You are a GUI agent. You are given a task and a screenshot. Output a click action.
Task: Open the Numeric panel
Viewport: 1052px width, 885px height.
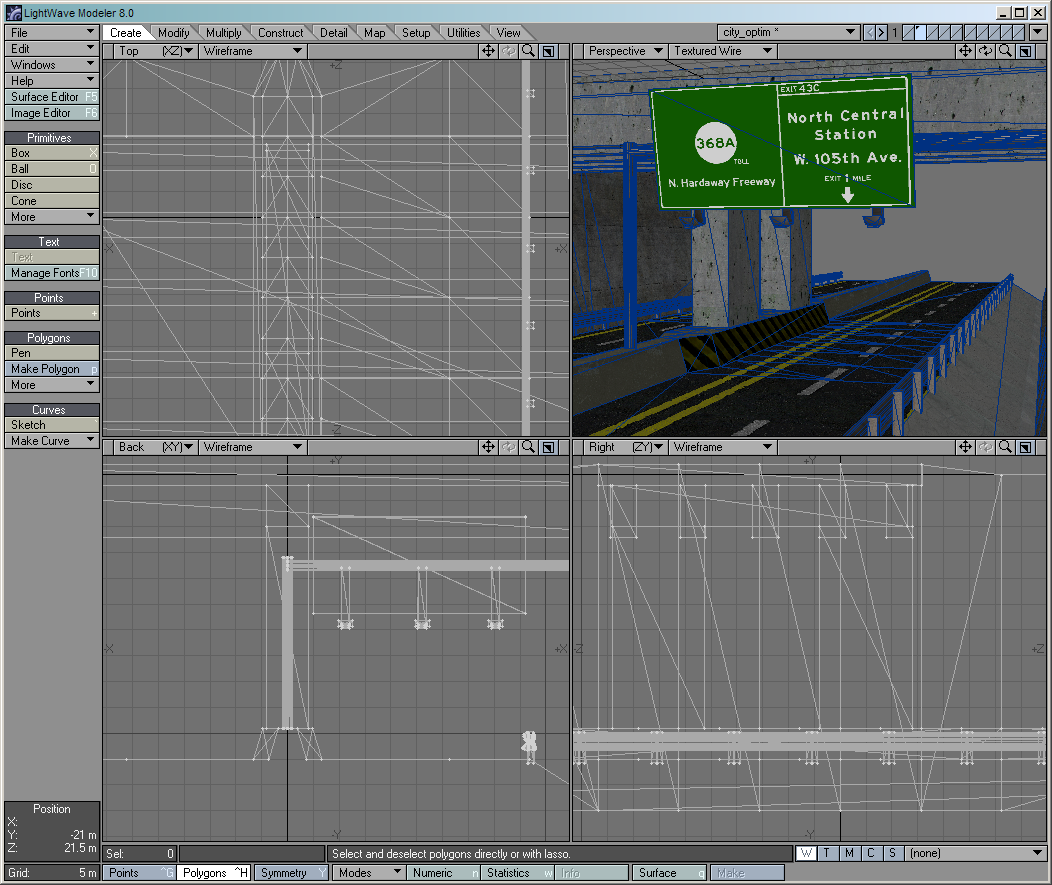point(443,873)
